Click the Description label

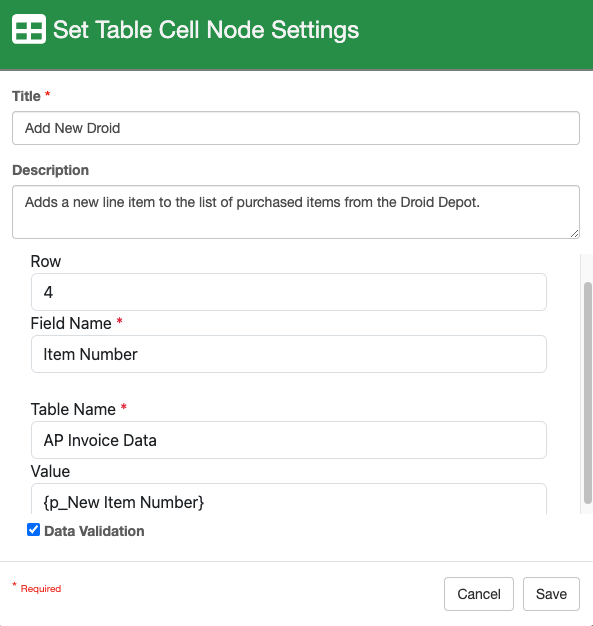tap(51, 170)
